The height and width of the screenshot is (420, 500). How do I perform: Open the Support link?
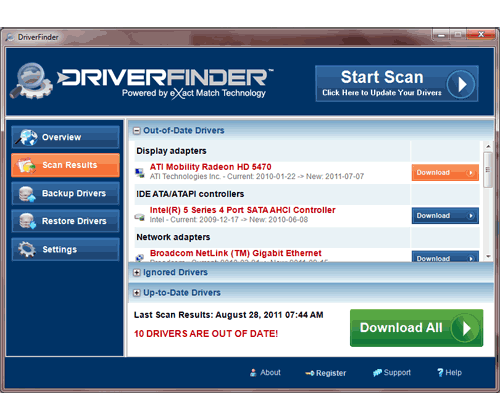[392, 373]
